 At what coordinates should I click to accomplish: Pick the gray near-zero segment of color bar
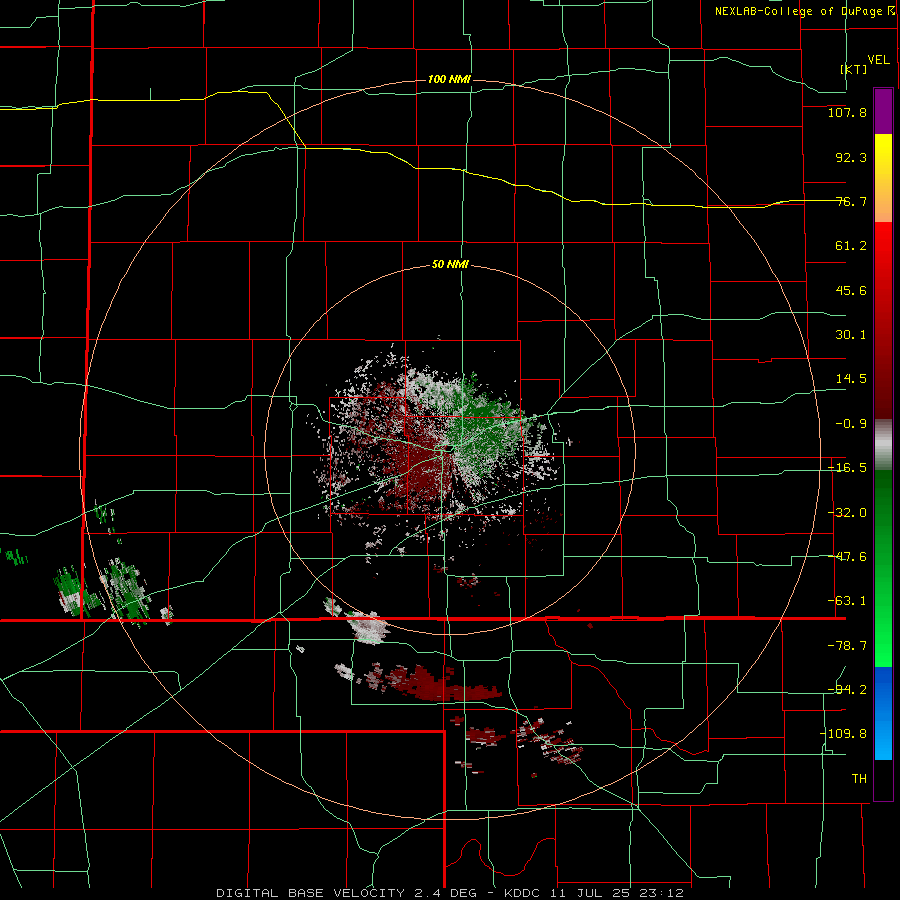pos(883,445)
